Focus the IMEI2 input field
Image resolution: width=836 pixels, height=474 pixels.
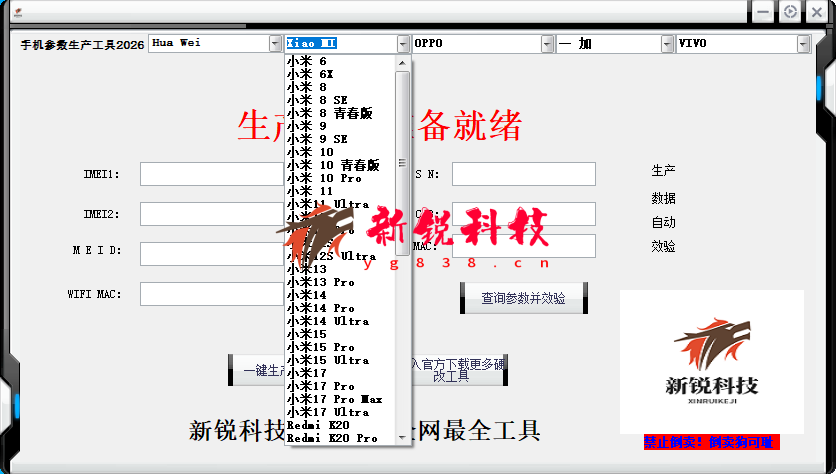coord(212,214)
